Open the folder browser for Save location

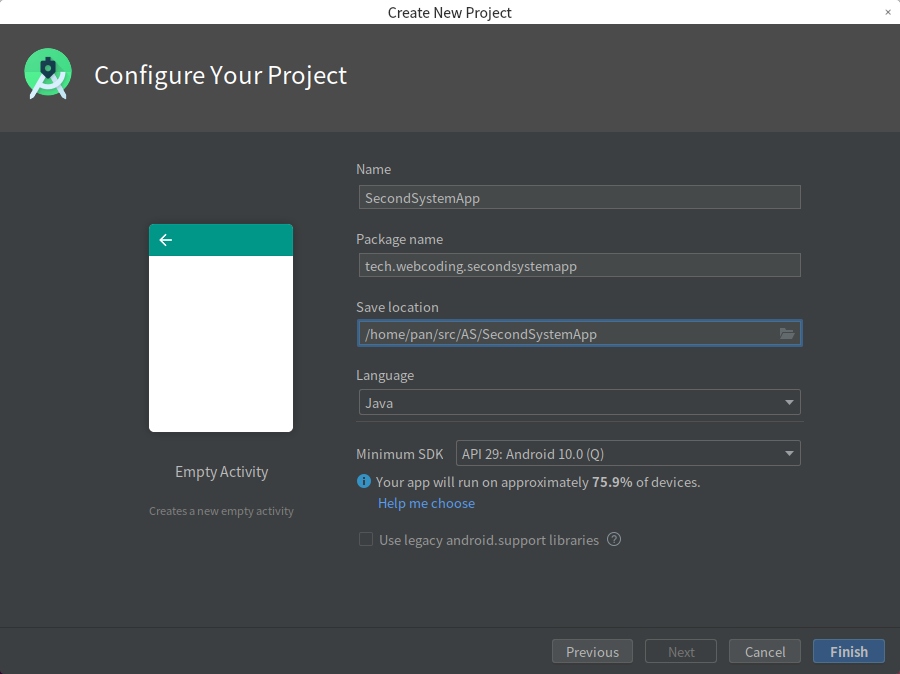787,334
